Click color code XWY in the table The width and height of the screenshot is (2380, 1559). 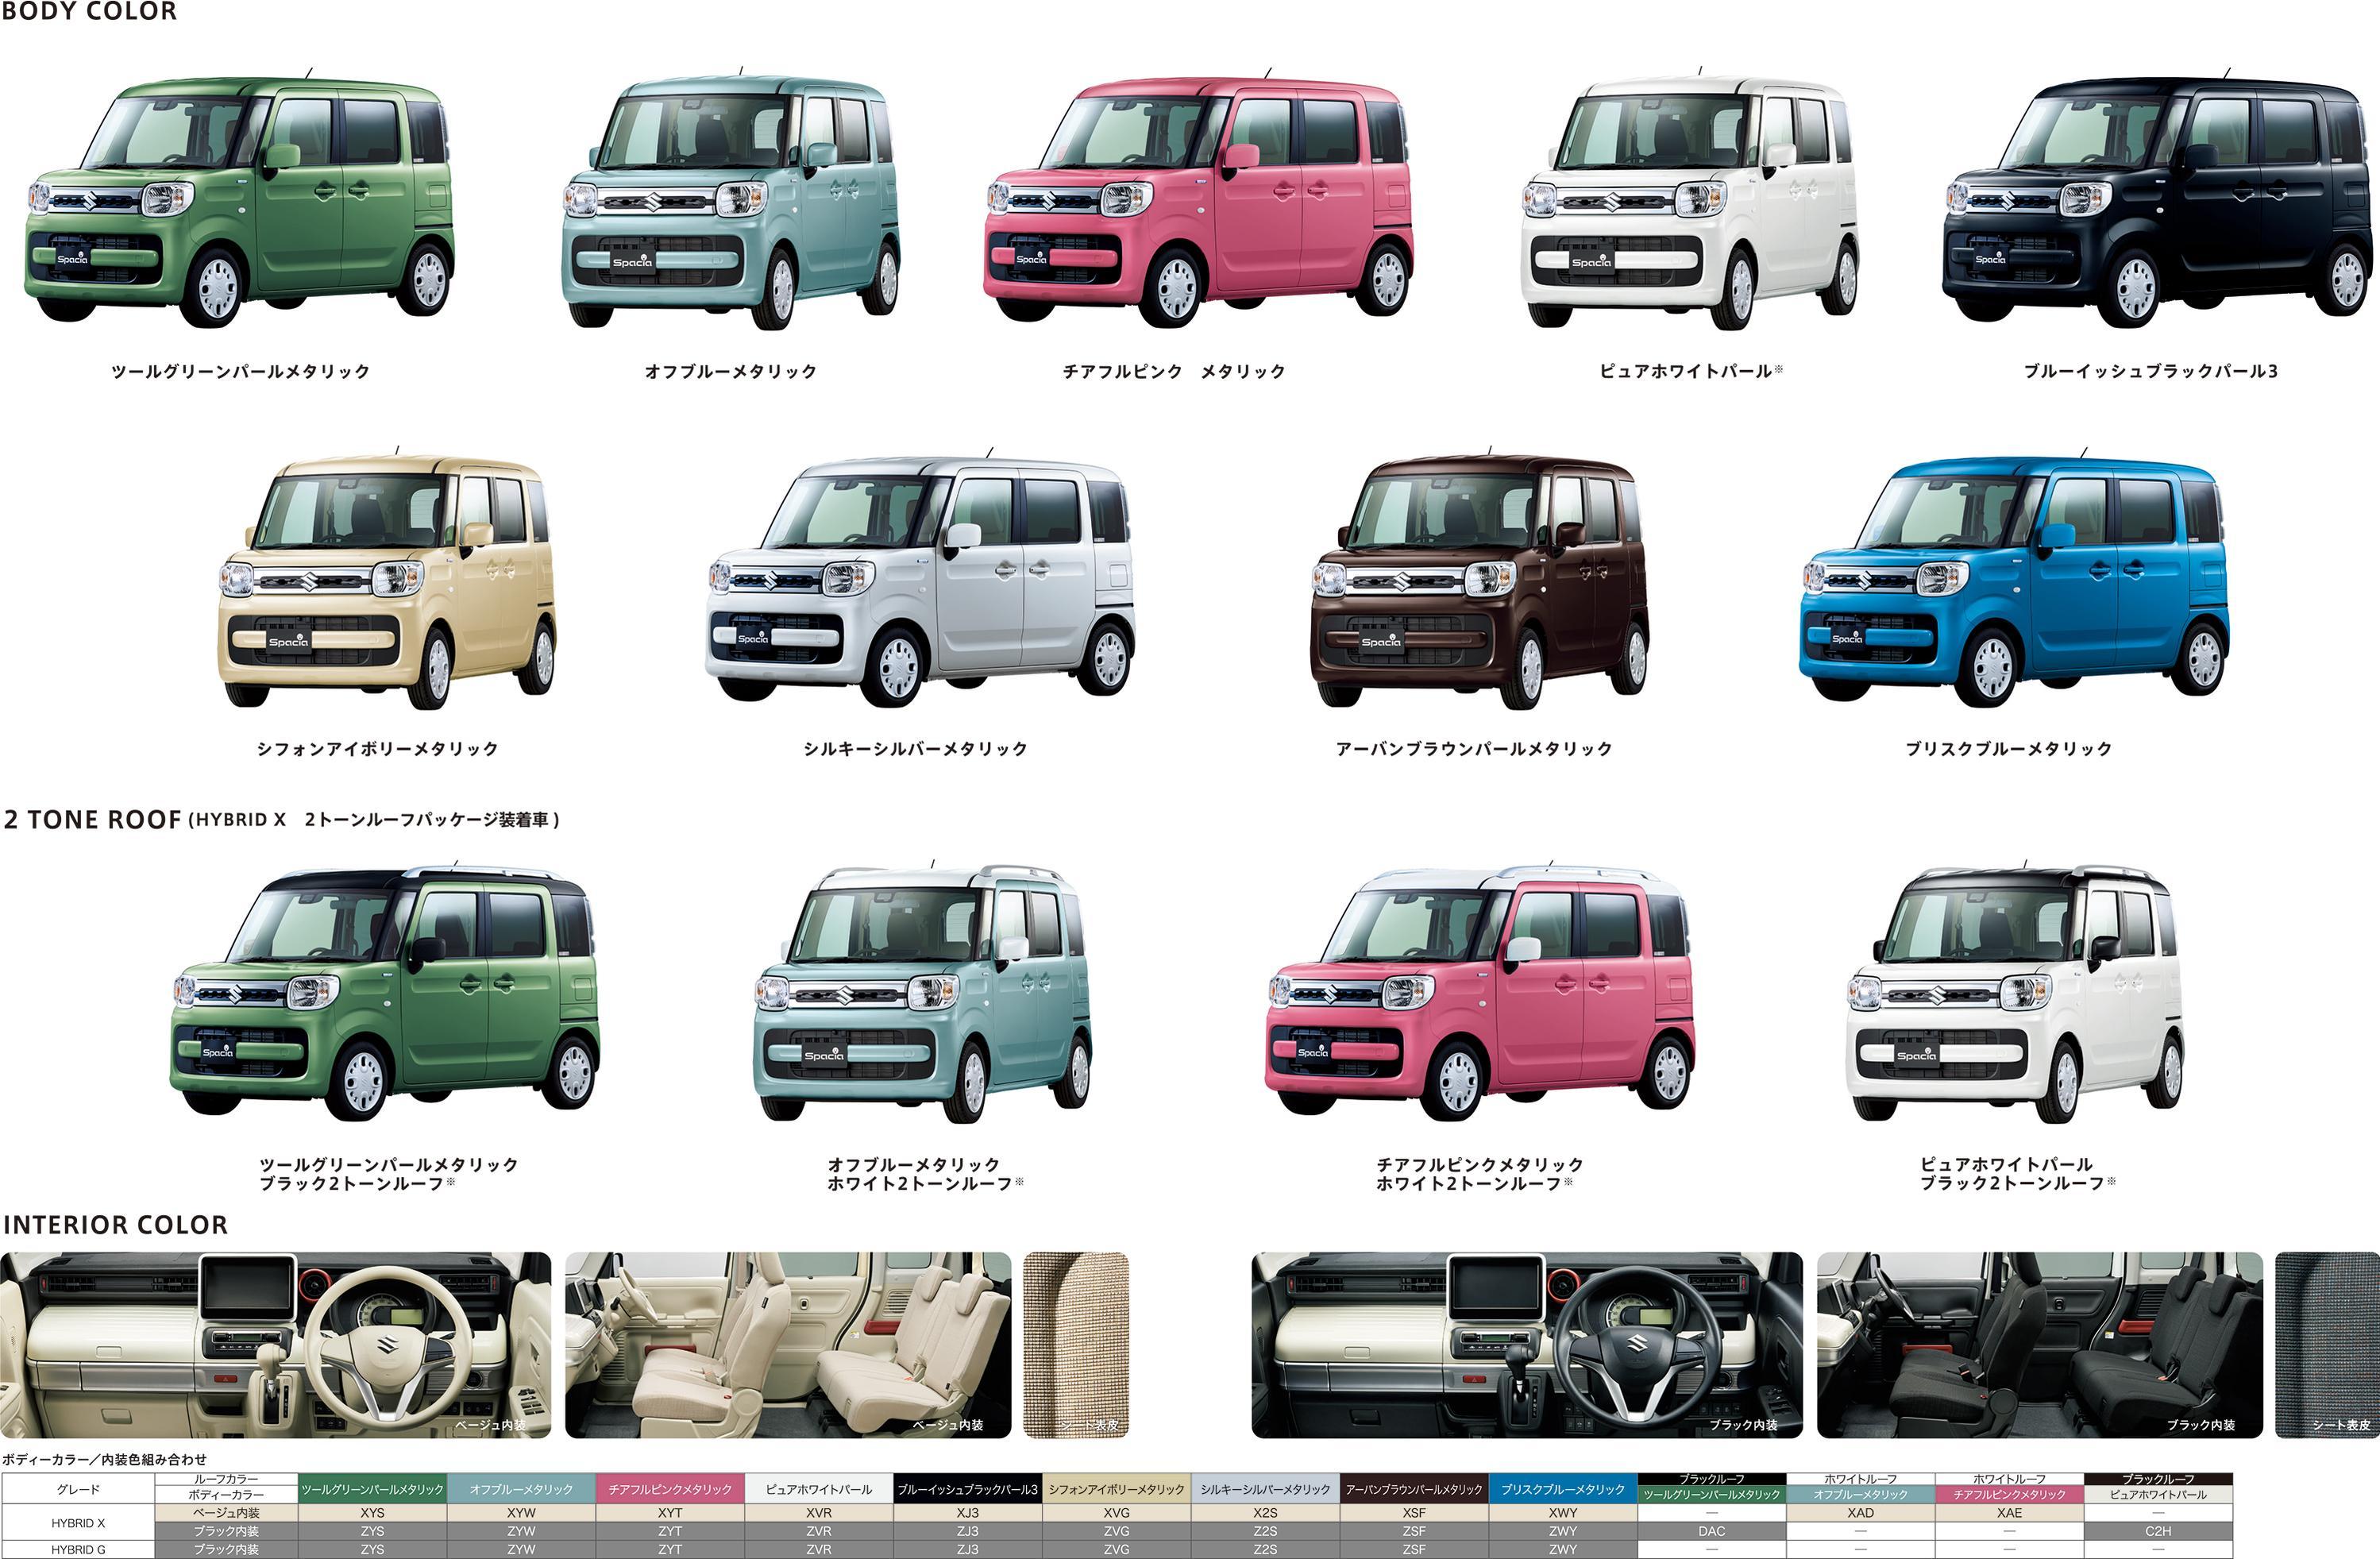[1563, 1513]
